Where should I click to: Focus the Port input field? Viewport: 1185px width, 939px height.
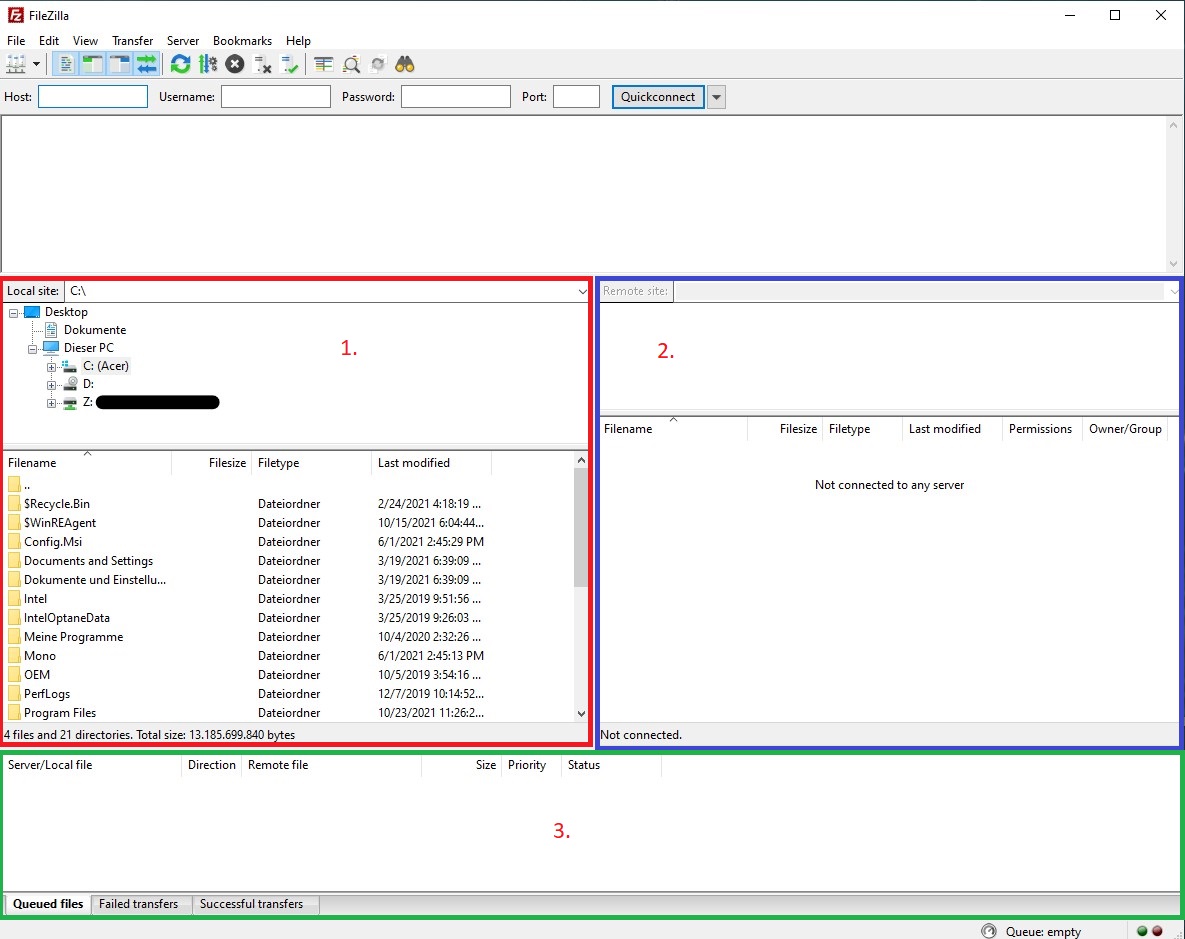click(x=577, y=97)
